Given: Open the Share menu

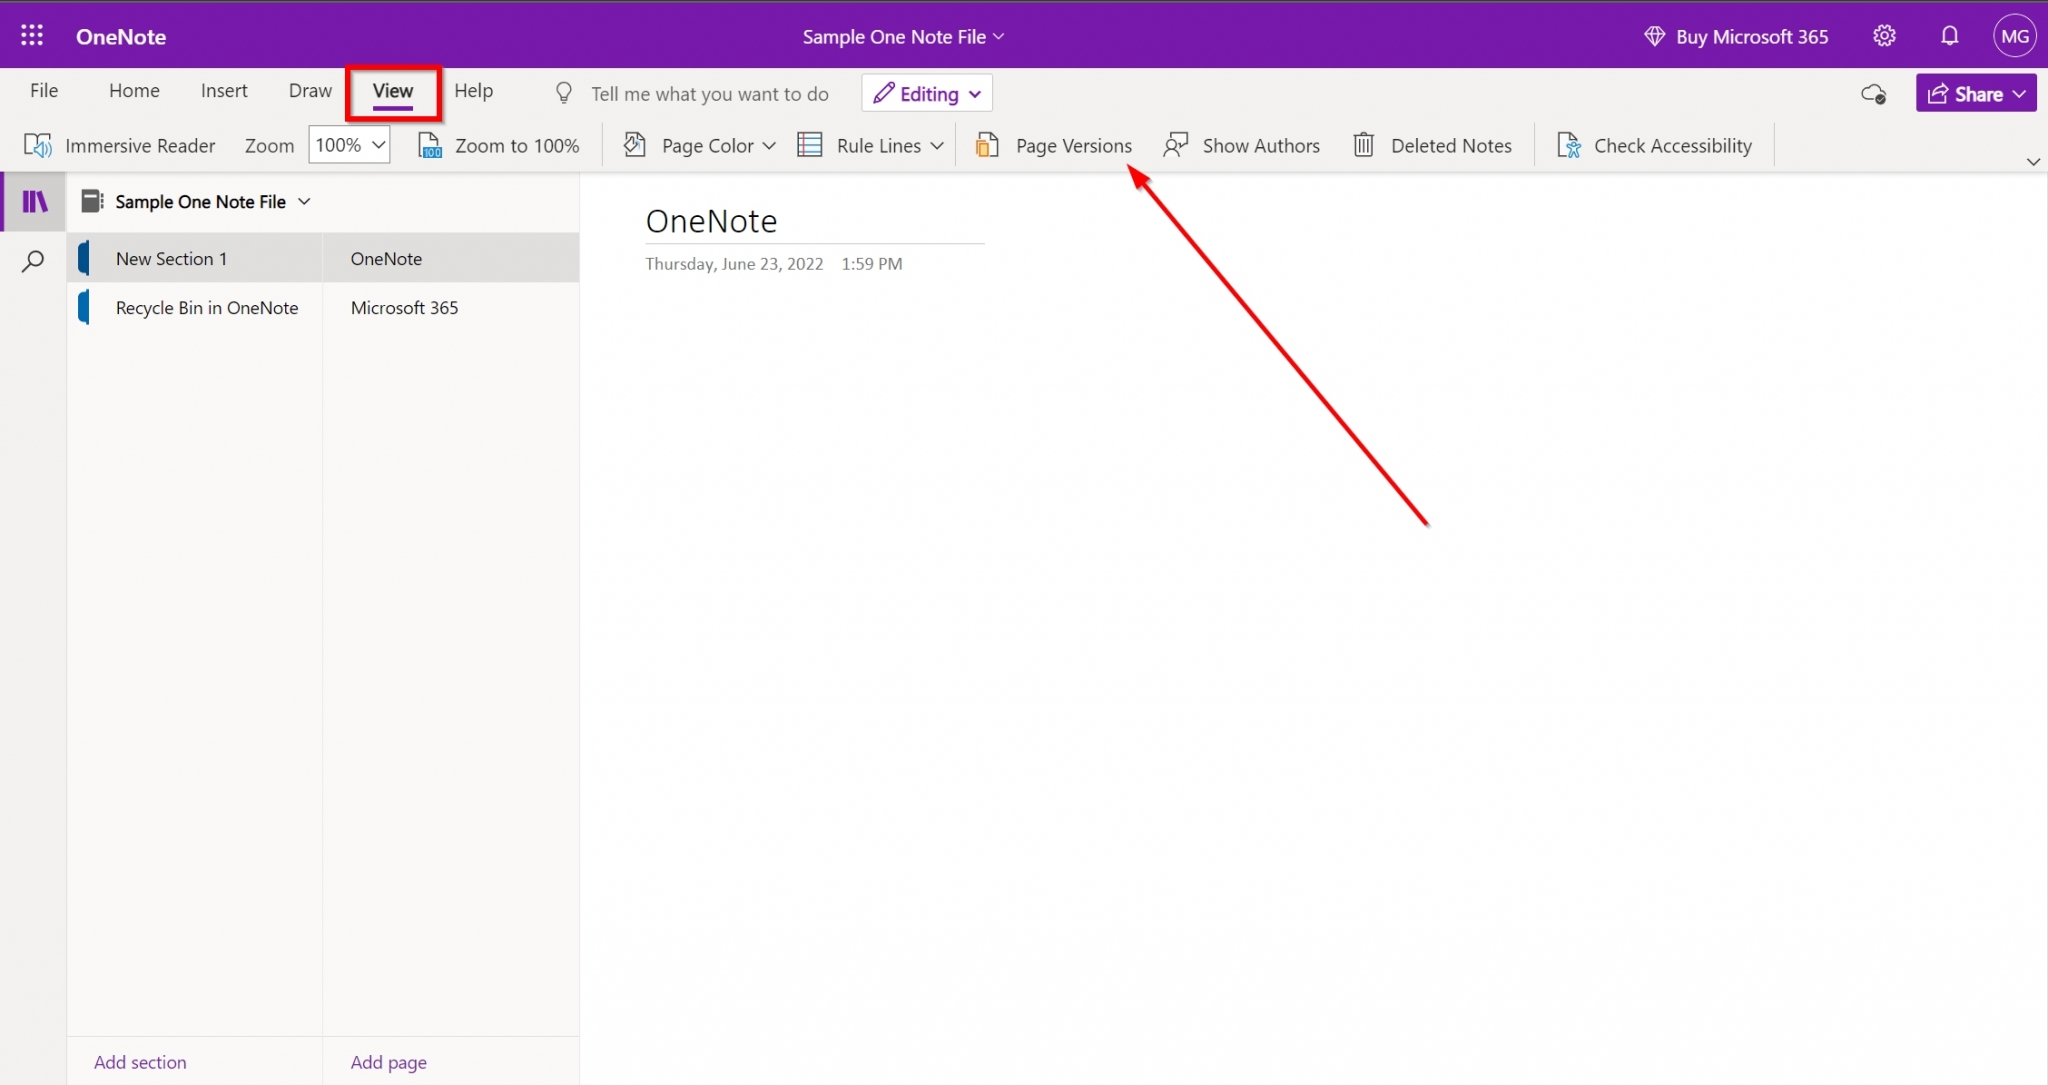Looking at the screenshot, I should (1973, 93).
